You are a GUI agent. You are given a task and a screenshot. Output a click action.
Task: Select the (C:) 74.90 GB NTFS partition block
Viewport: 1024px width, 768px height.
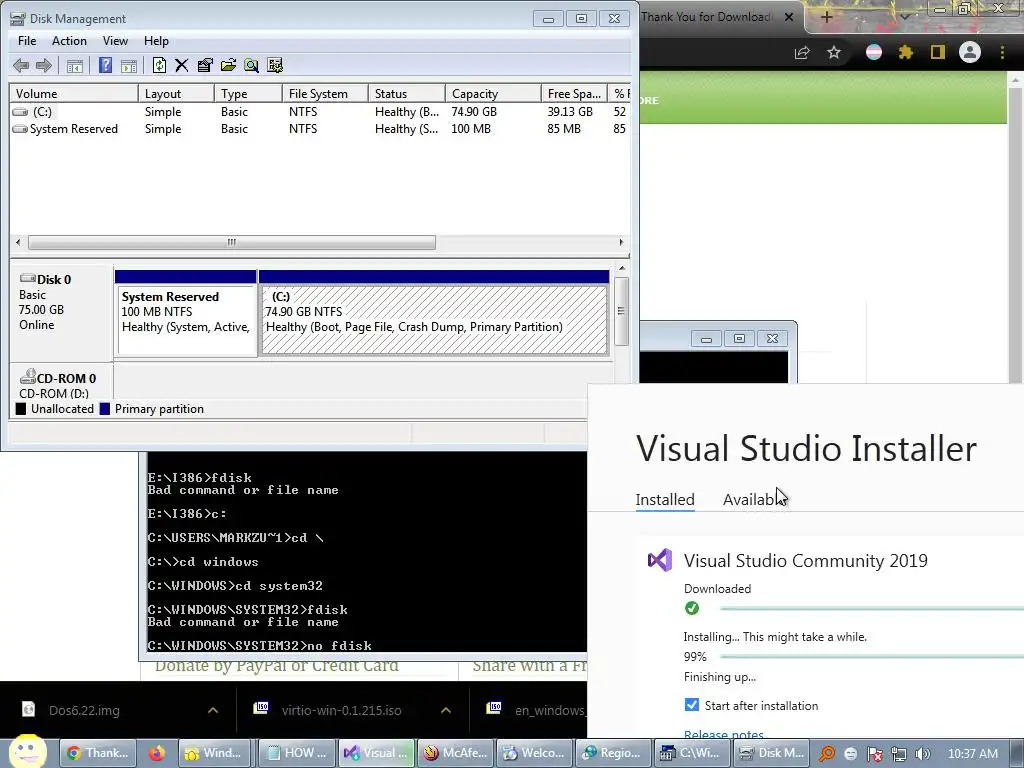point(434,313)
